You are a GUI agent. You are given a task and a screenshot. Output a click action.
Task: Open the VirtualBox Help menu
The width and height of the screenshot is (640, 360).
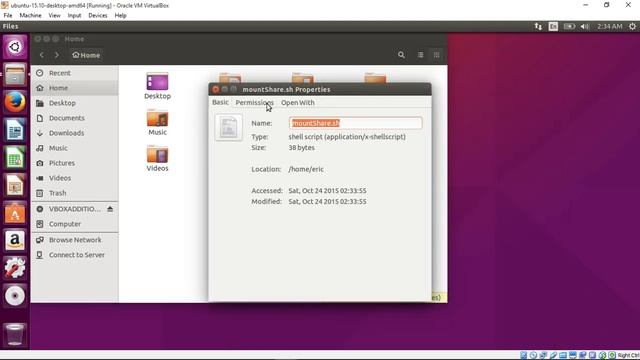pyautogui.click(x=120, y=16)
